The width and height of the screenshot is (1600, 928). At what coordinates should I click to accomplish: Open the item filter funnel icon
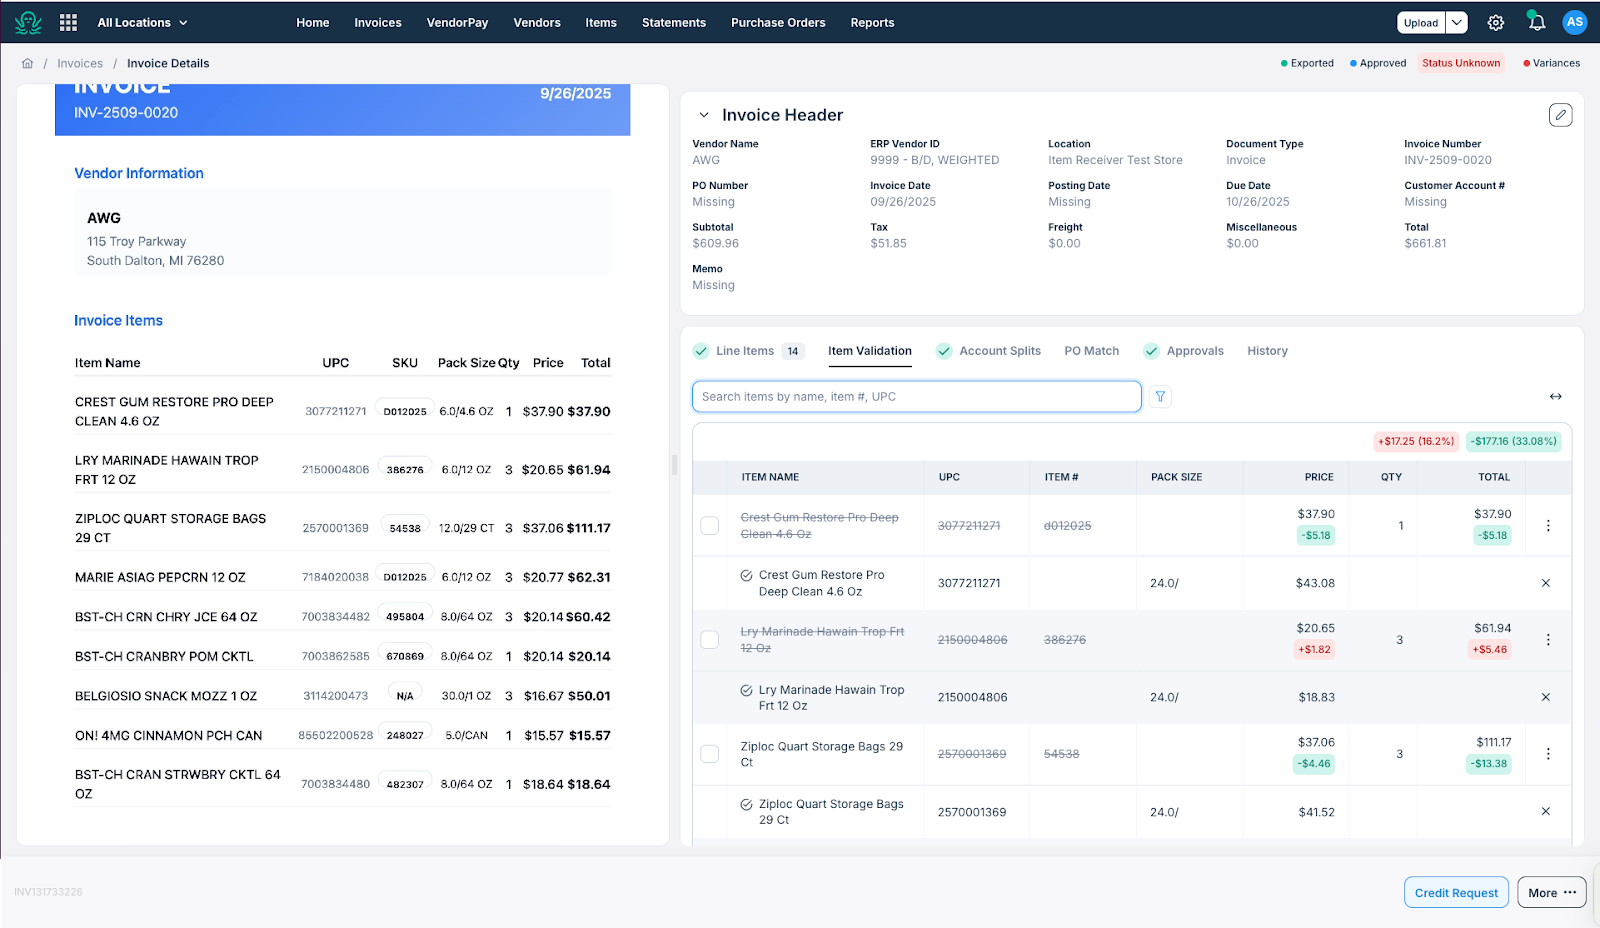pyautogui.click(x=1160, y=397)
